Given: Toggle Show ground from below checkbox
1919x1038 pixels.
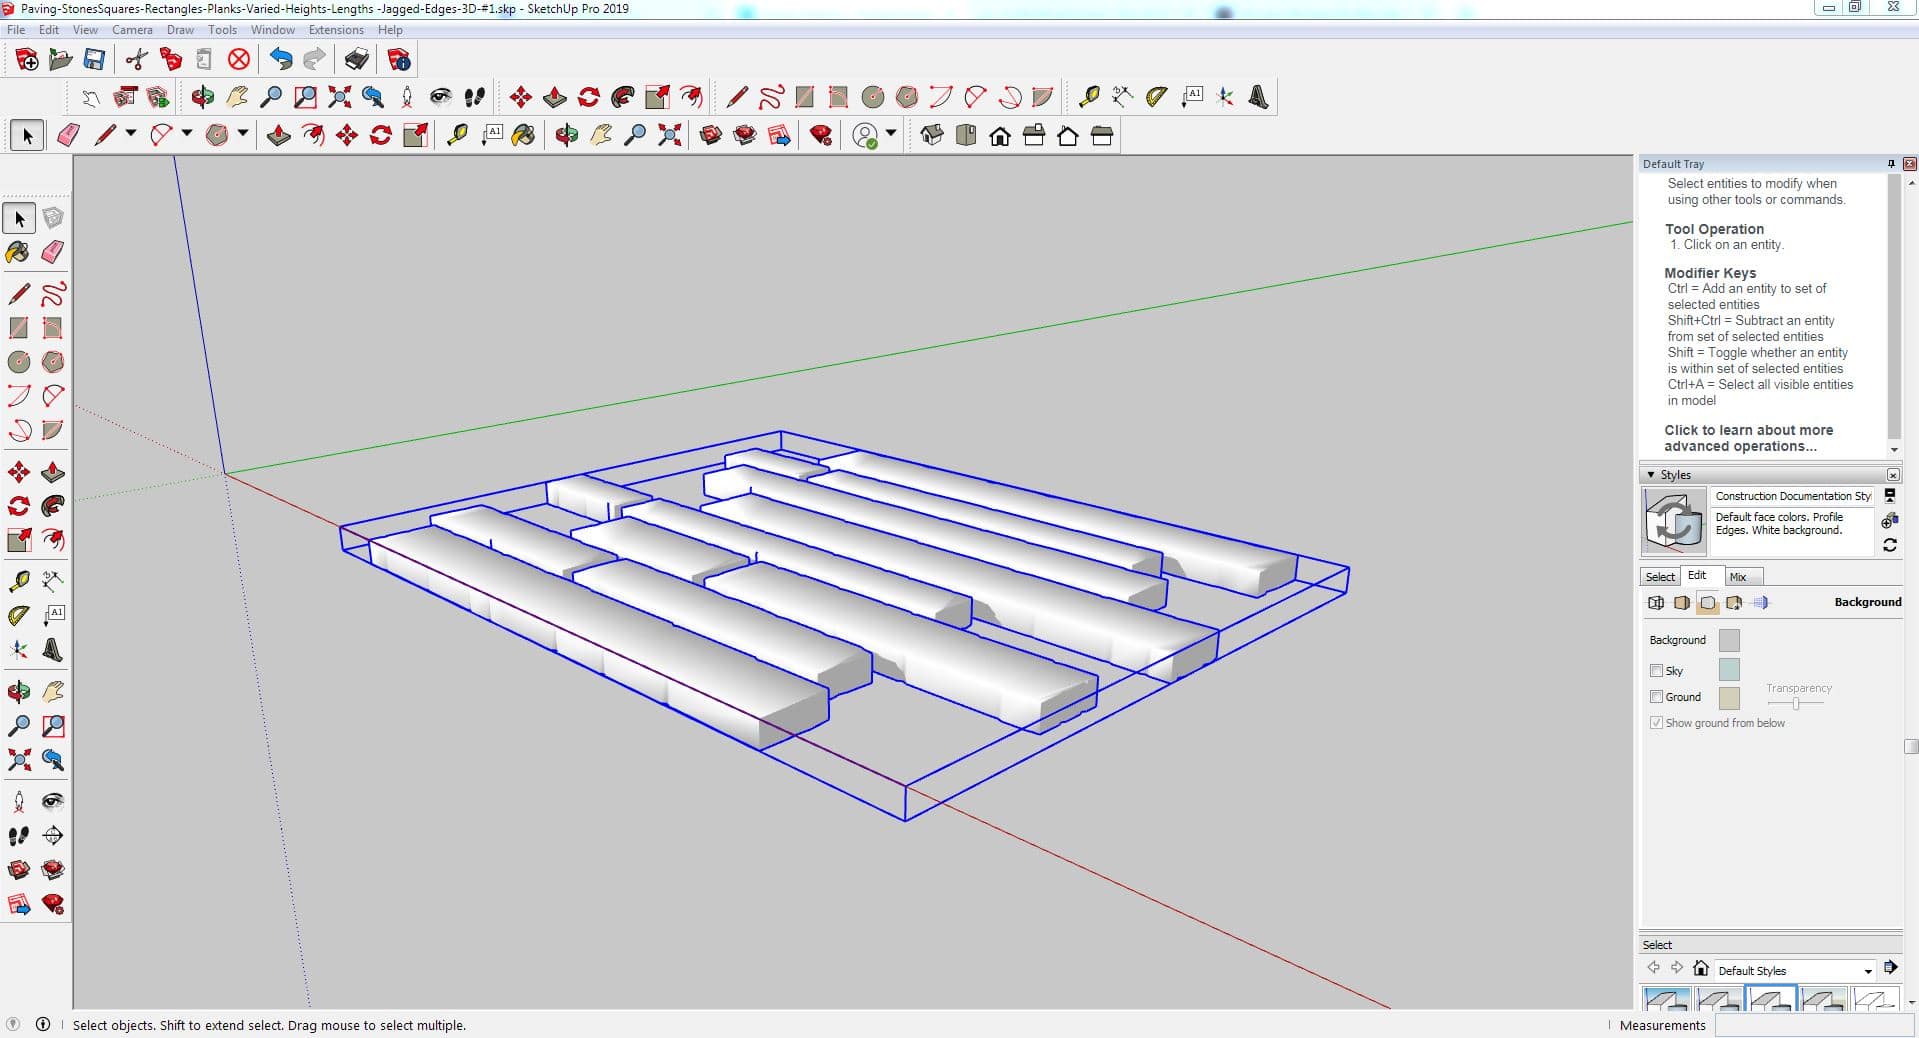Looking at the screenshot, I should click(x=1656, y=723).
